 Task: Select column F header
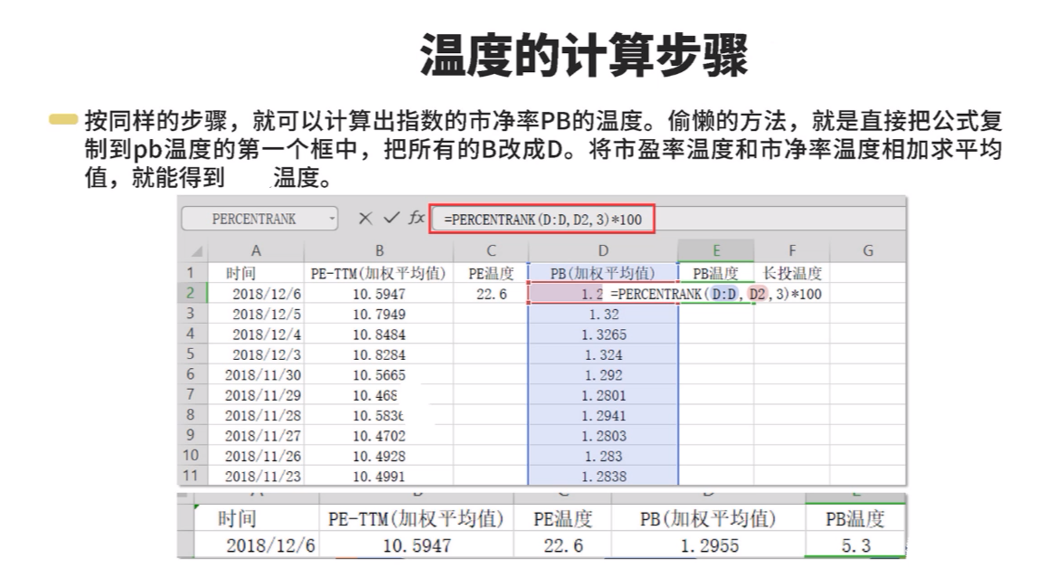tap(792, 251)
